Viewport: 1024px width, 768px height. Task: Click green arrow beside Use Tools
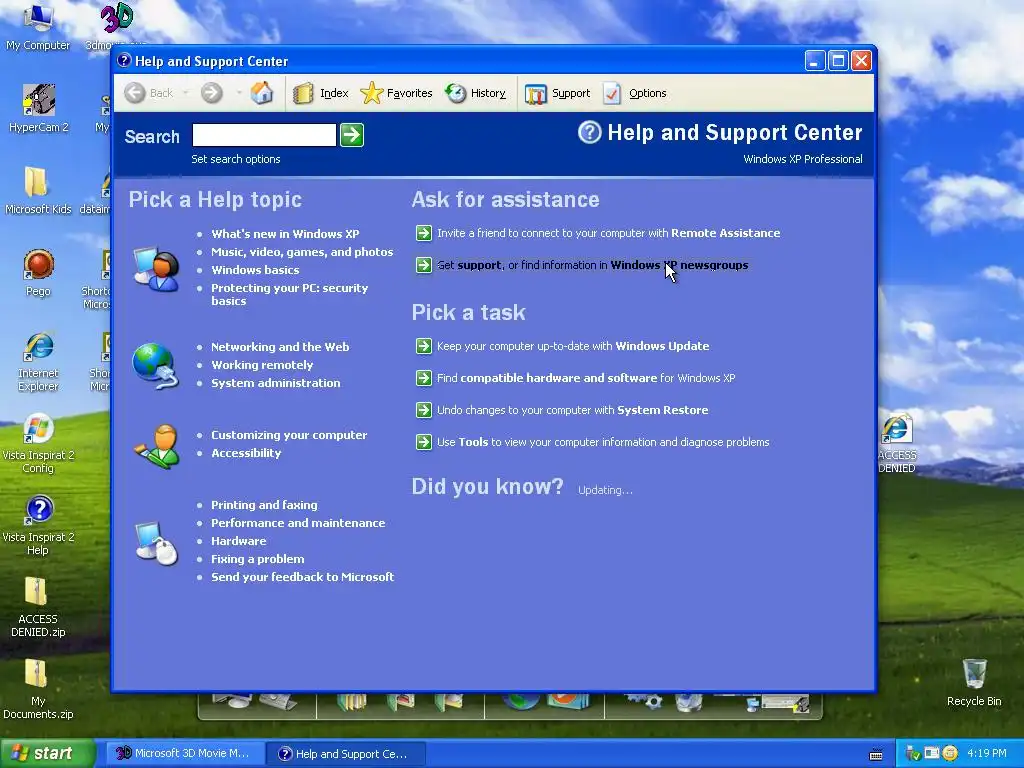tap(424, 442)
